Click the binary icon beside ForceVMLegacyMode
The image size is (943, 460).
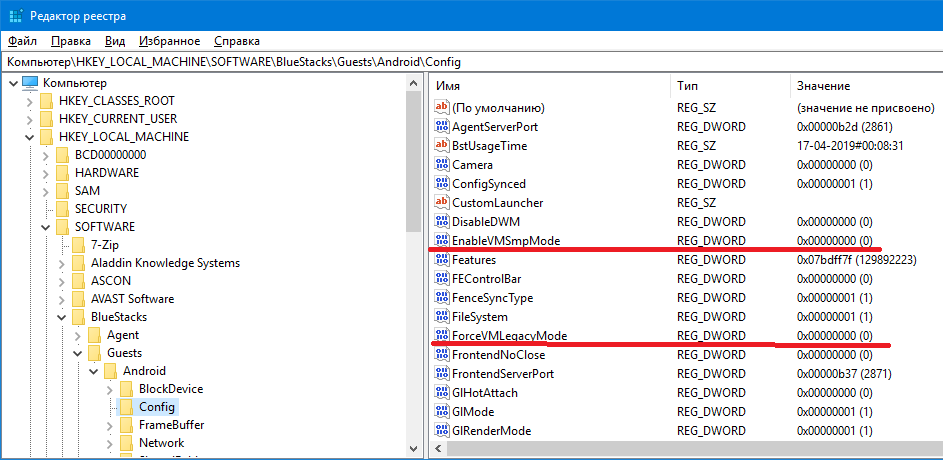442,336
